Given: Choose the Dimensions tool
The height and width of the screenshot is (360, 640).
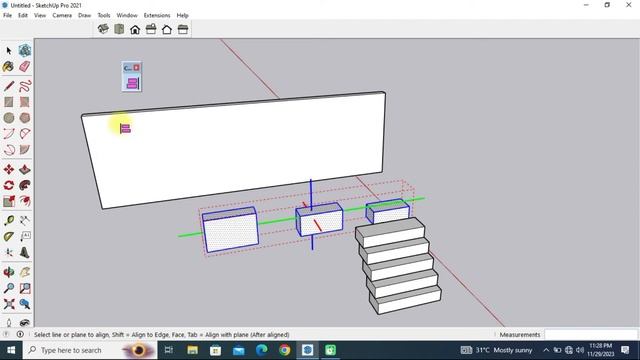Looking at the screenshot, I should [24, 221].
